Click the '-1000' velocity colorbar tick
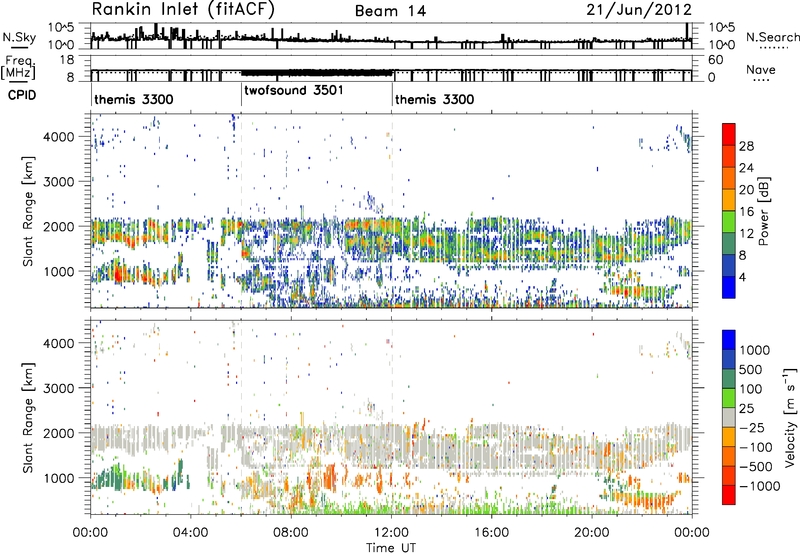 point(759,486)
